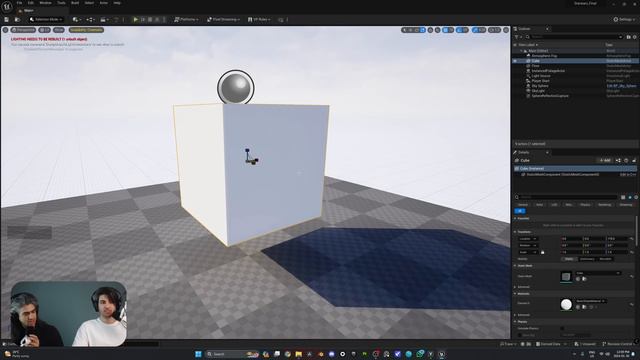Image resolution: width=640 pixels, height=360 pixels.
Task: Toggle visibility eye for the Cube row
Action: coord(515,61)
